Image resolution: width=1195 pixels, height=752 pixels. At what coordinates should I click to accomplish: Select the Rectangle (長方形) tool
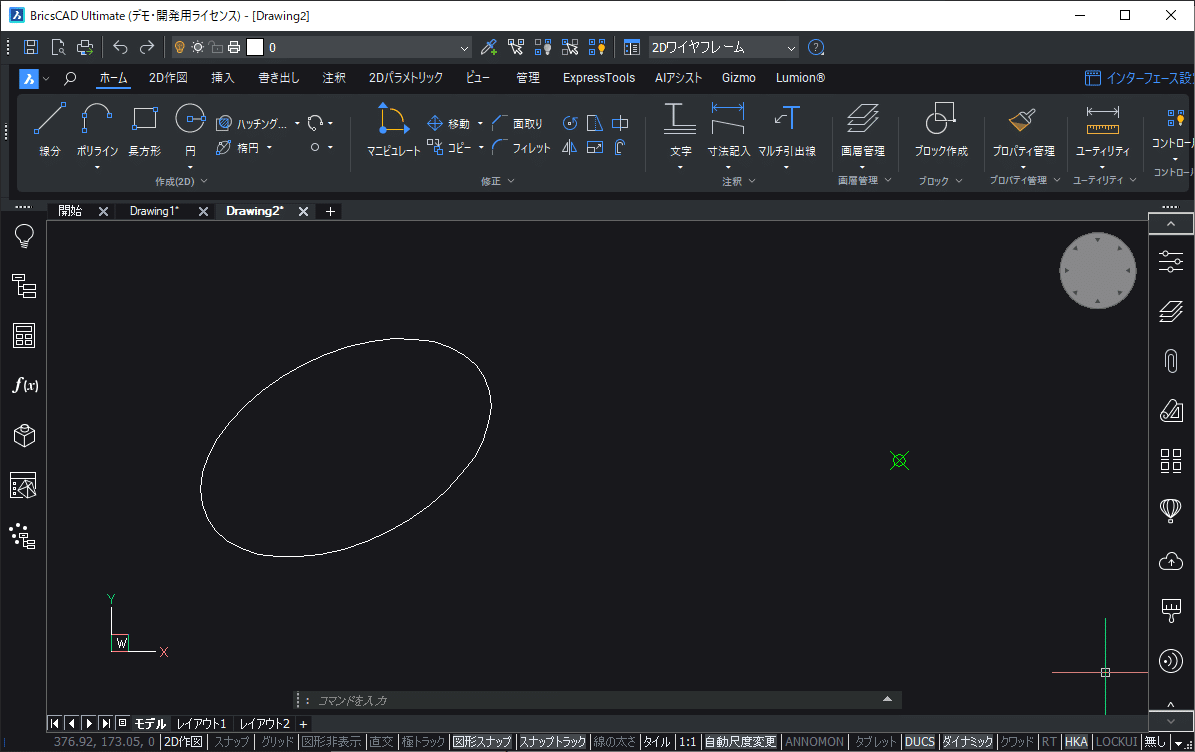144,129
